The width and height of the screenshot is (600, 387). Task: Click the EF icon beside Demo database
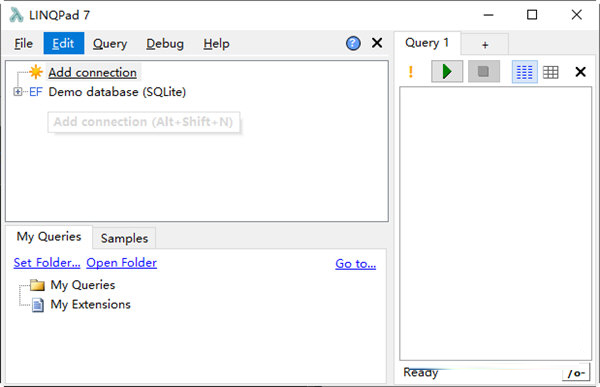(36, 92)
